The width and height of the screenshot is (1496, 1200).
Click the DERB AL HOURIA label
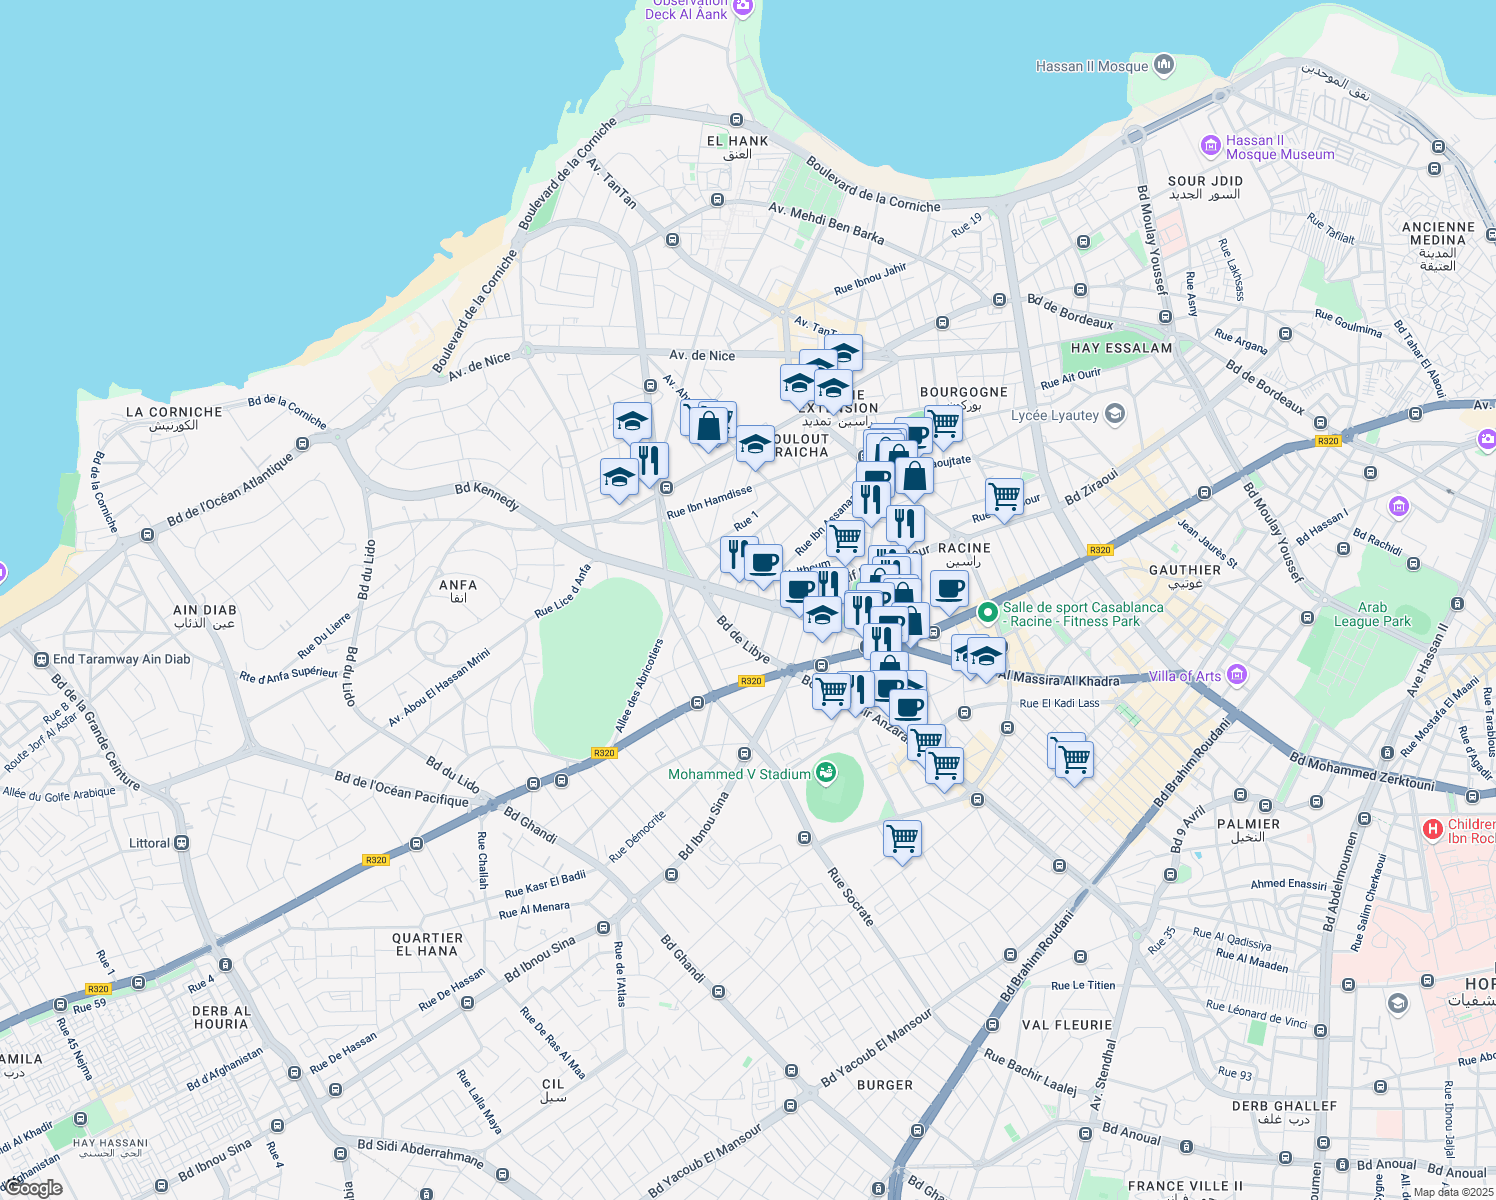tap(221, 1017)
